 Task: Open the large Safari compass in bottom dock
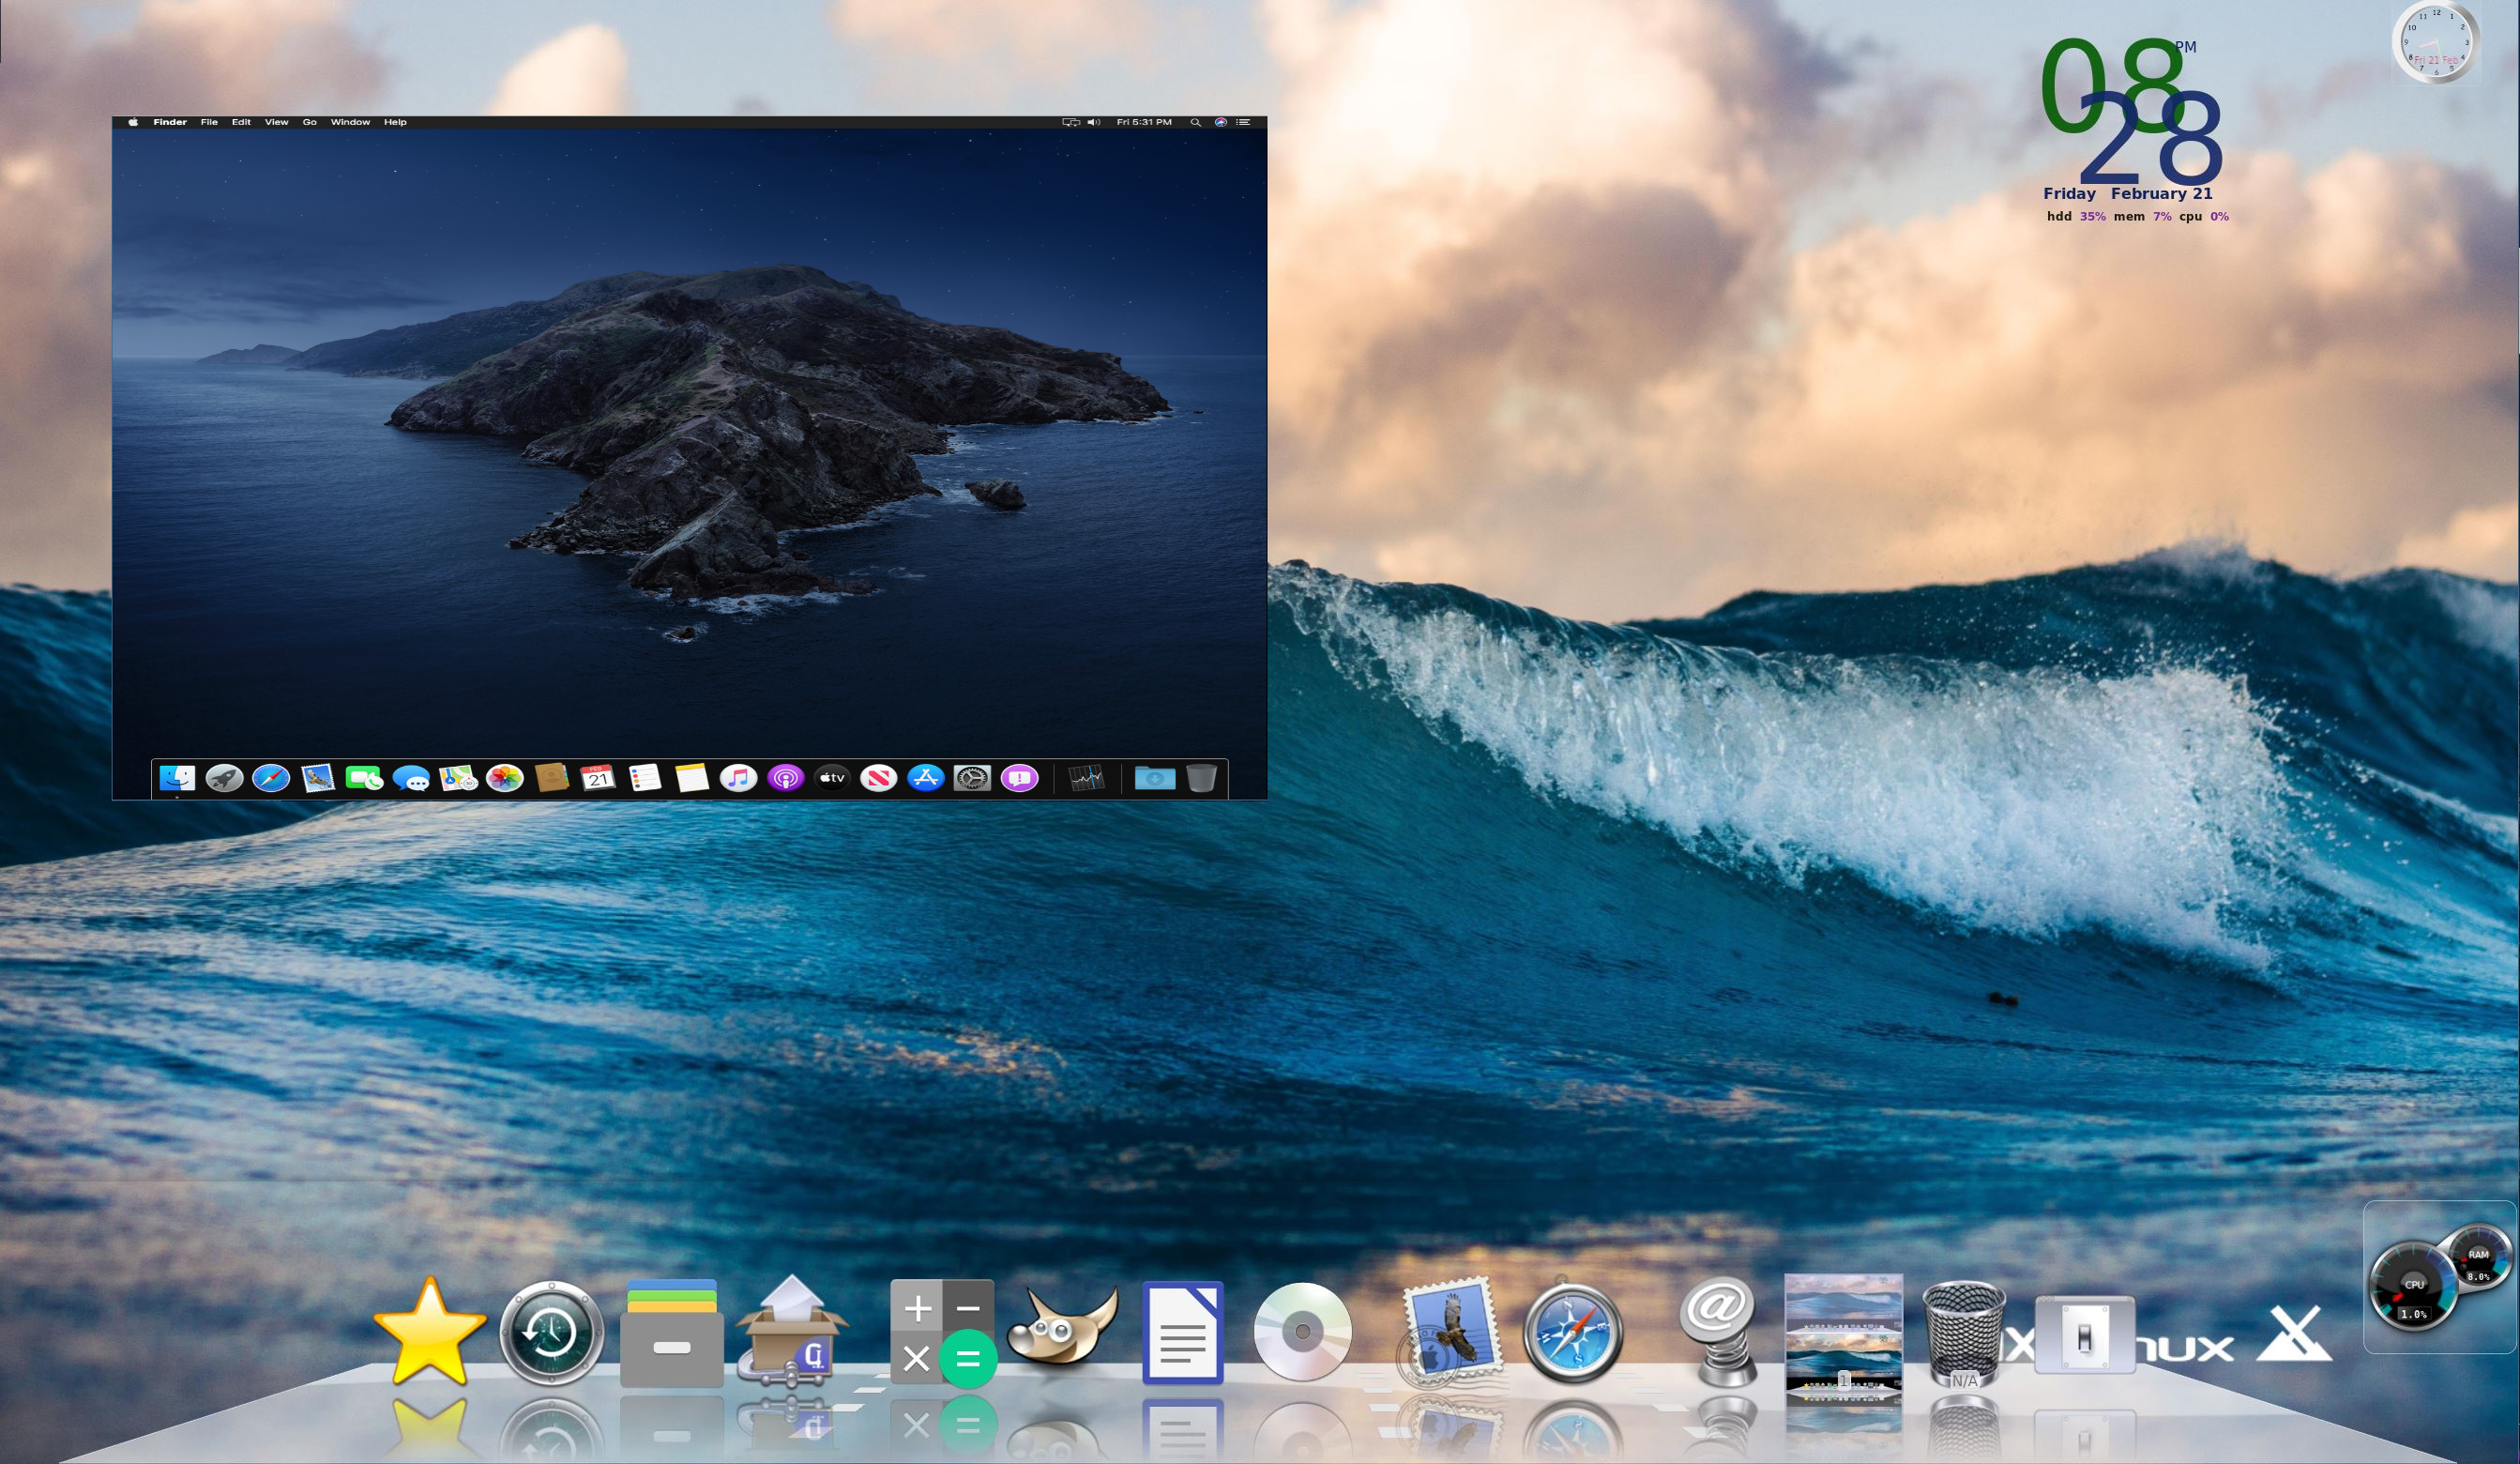pyautogui.click(x=1572, y=1333)
